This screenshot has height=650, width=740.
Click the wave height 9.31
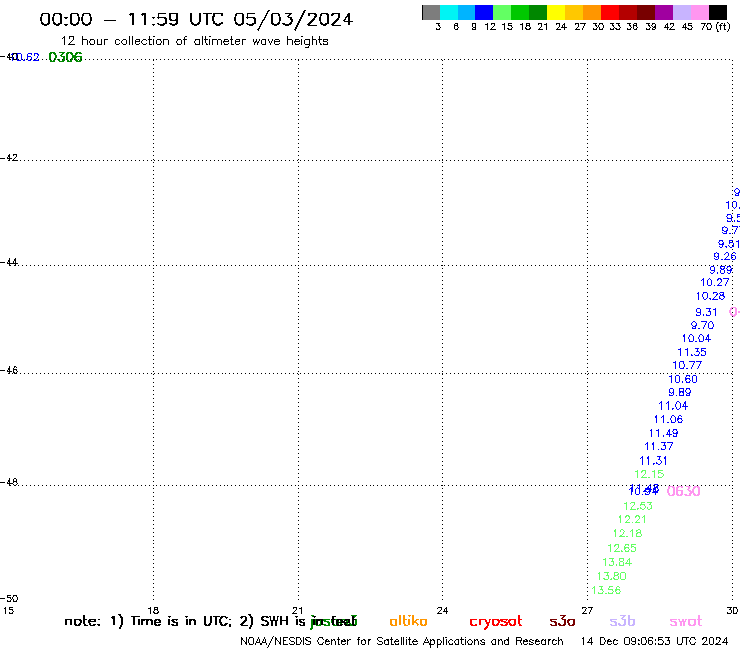706,312
